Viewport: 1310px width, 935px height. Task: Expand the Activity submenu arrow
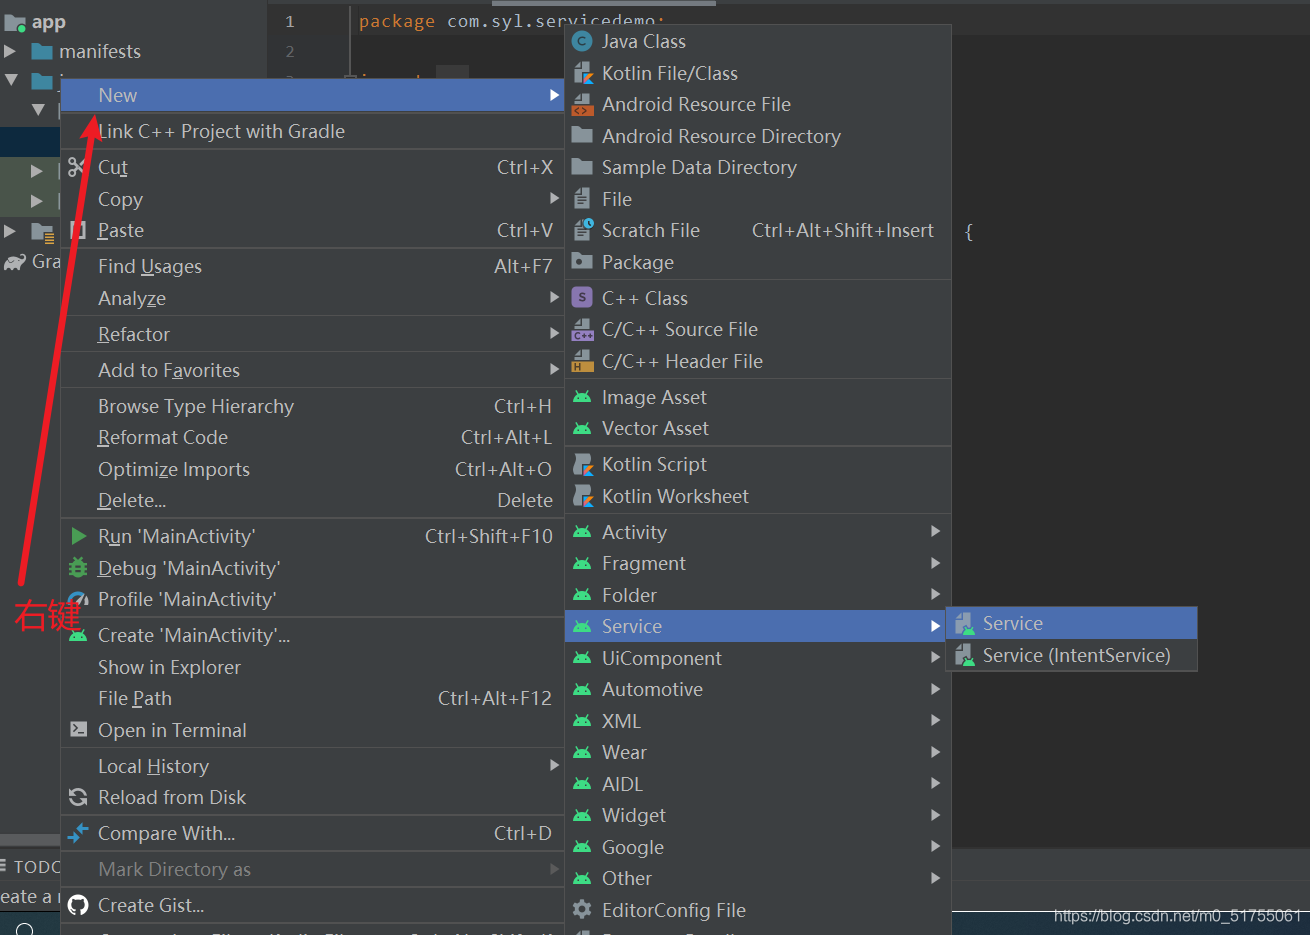(935, 531)
